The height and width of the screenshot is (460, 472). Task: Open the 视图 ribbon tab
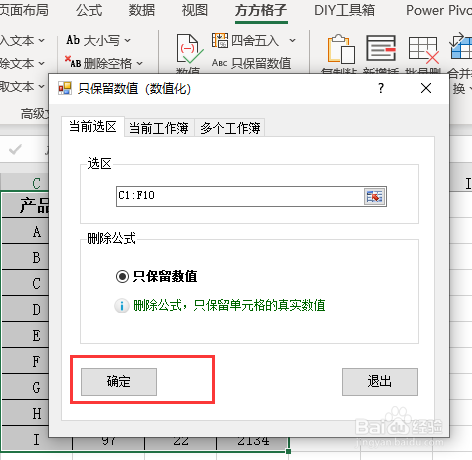point(195,11)
